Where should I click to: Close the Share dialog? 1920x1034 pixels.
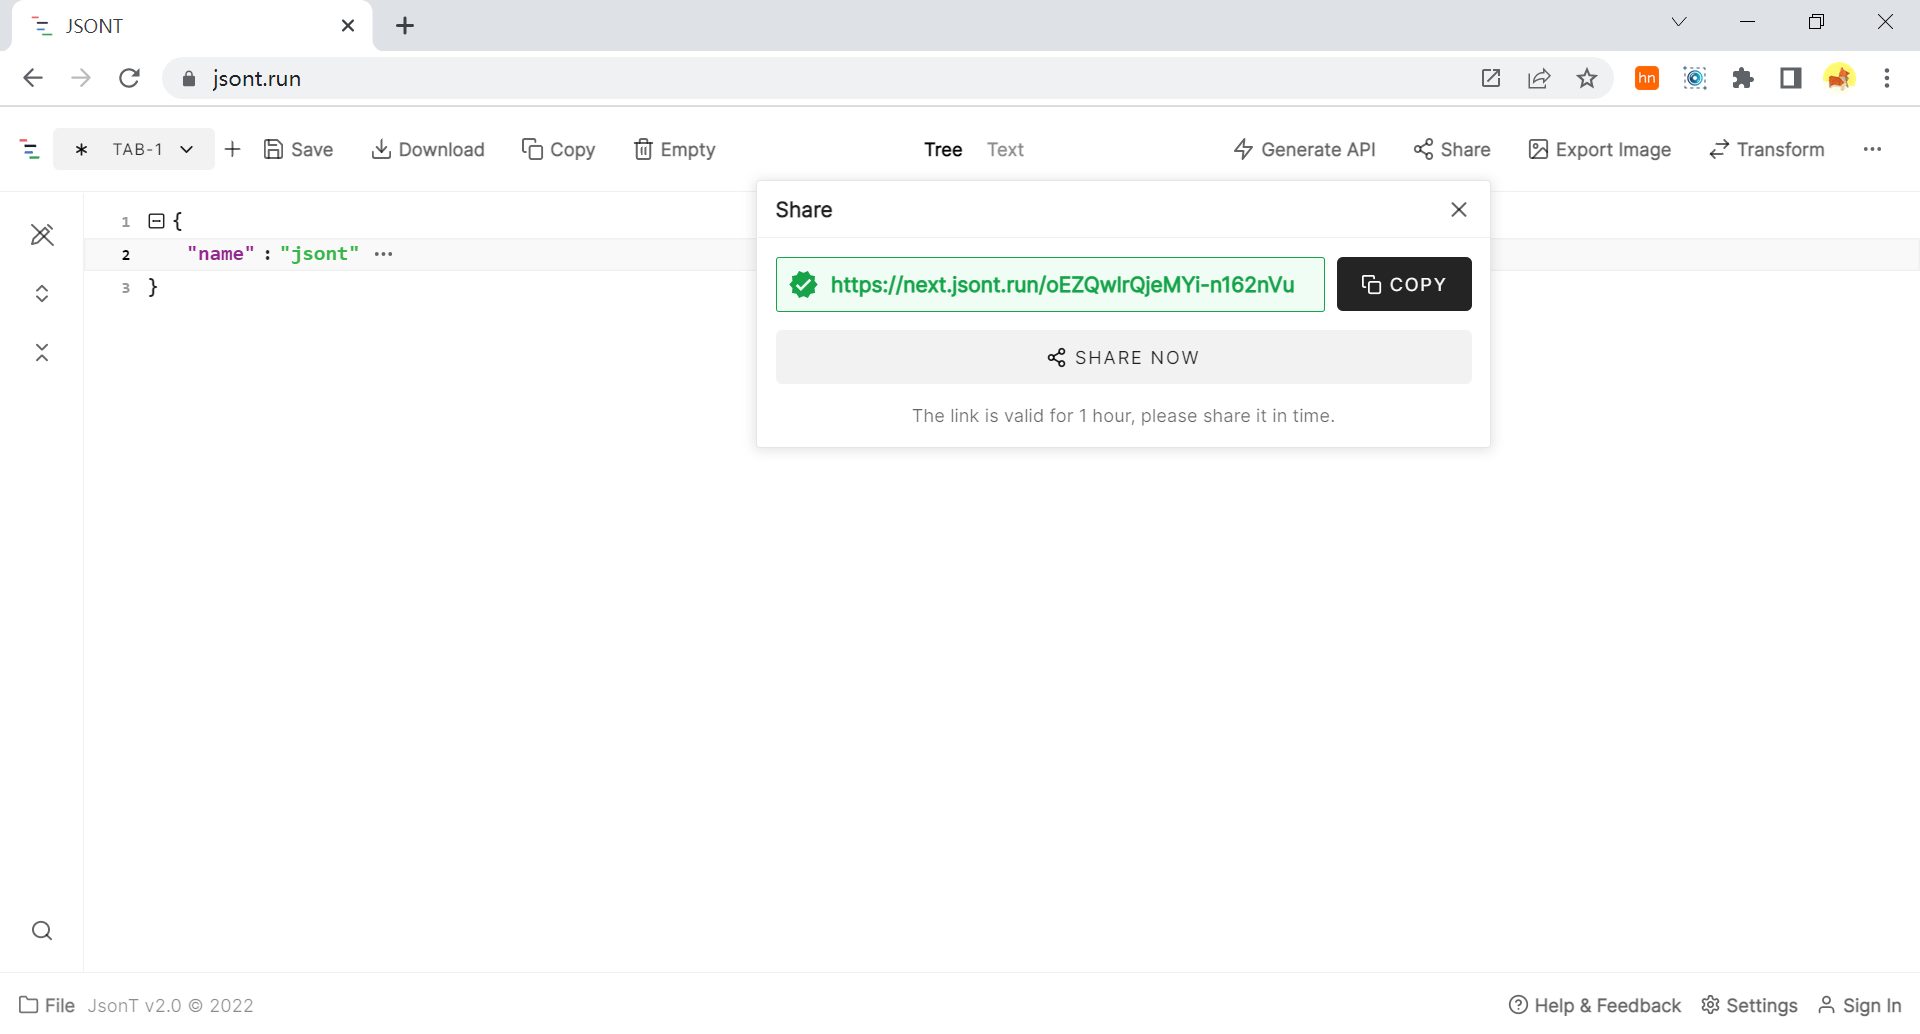coord(1459,209)
